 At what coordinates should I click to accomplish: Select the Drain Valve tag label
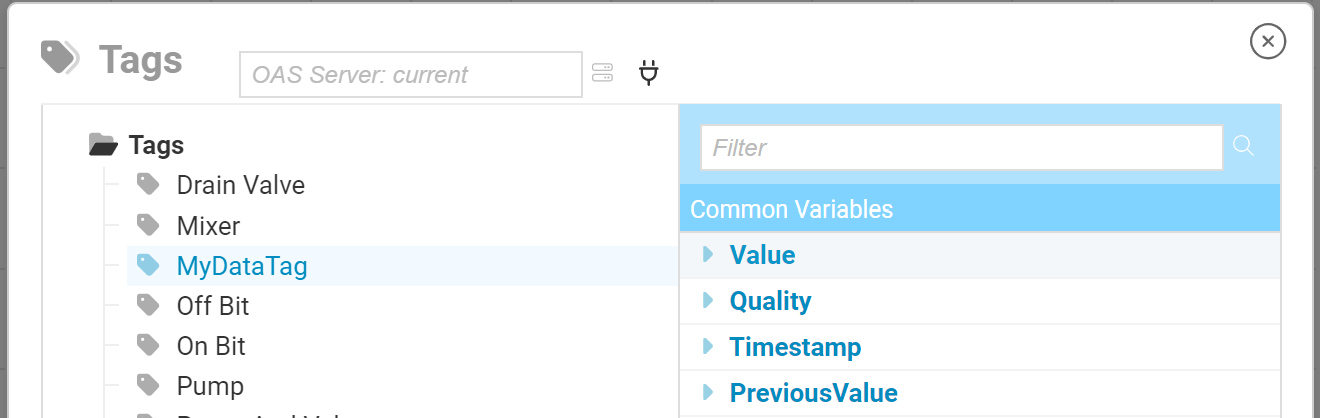tap(241, 185)
